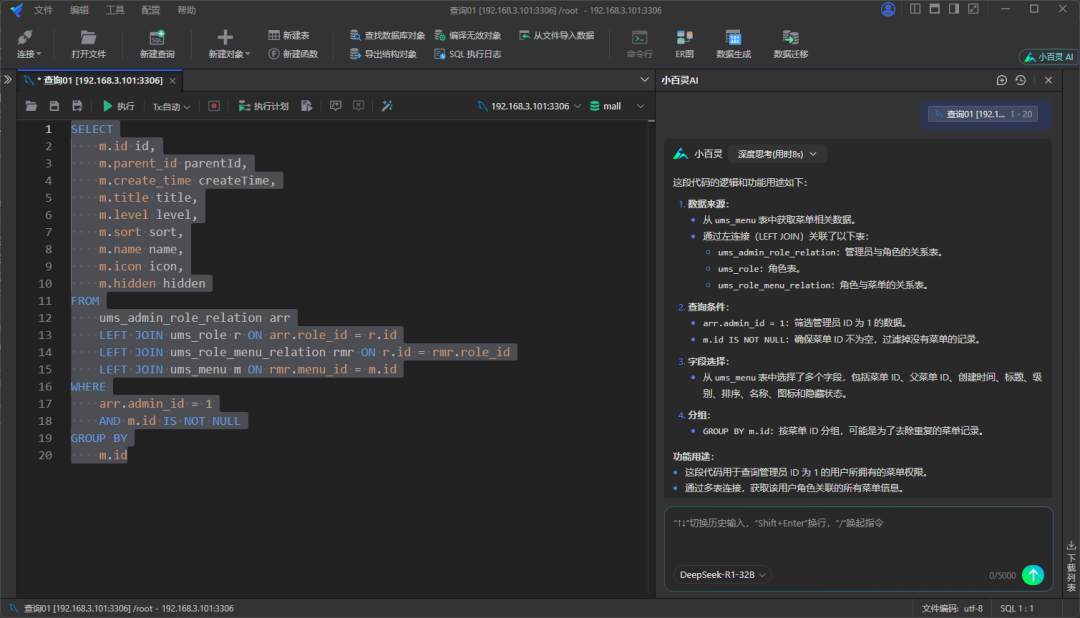
Task: Toggle the 小百灵 AI panel button
Action: (1047, 57)
